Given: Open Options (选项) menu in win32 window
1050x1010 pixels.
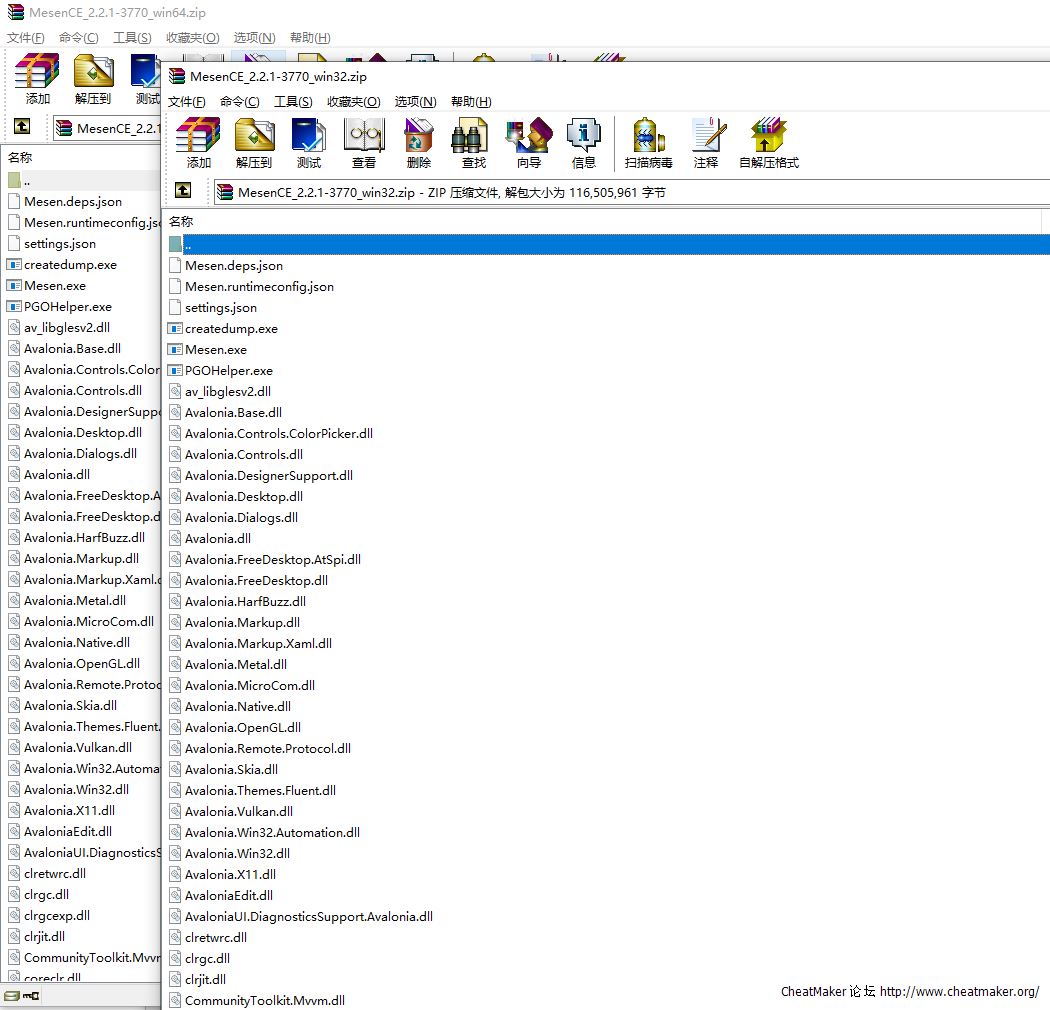Looking at the screenshot, I should (x=415, y=102).
